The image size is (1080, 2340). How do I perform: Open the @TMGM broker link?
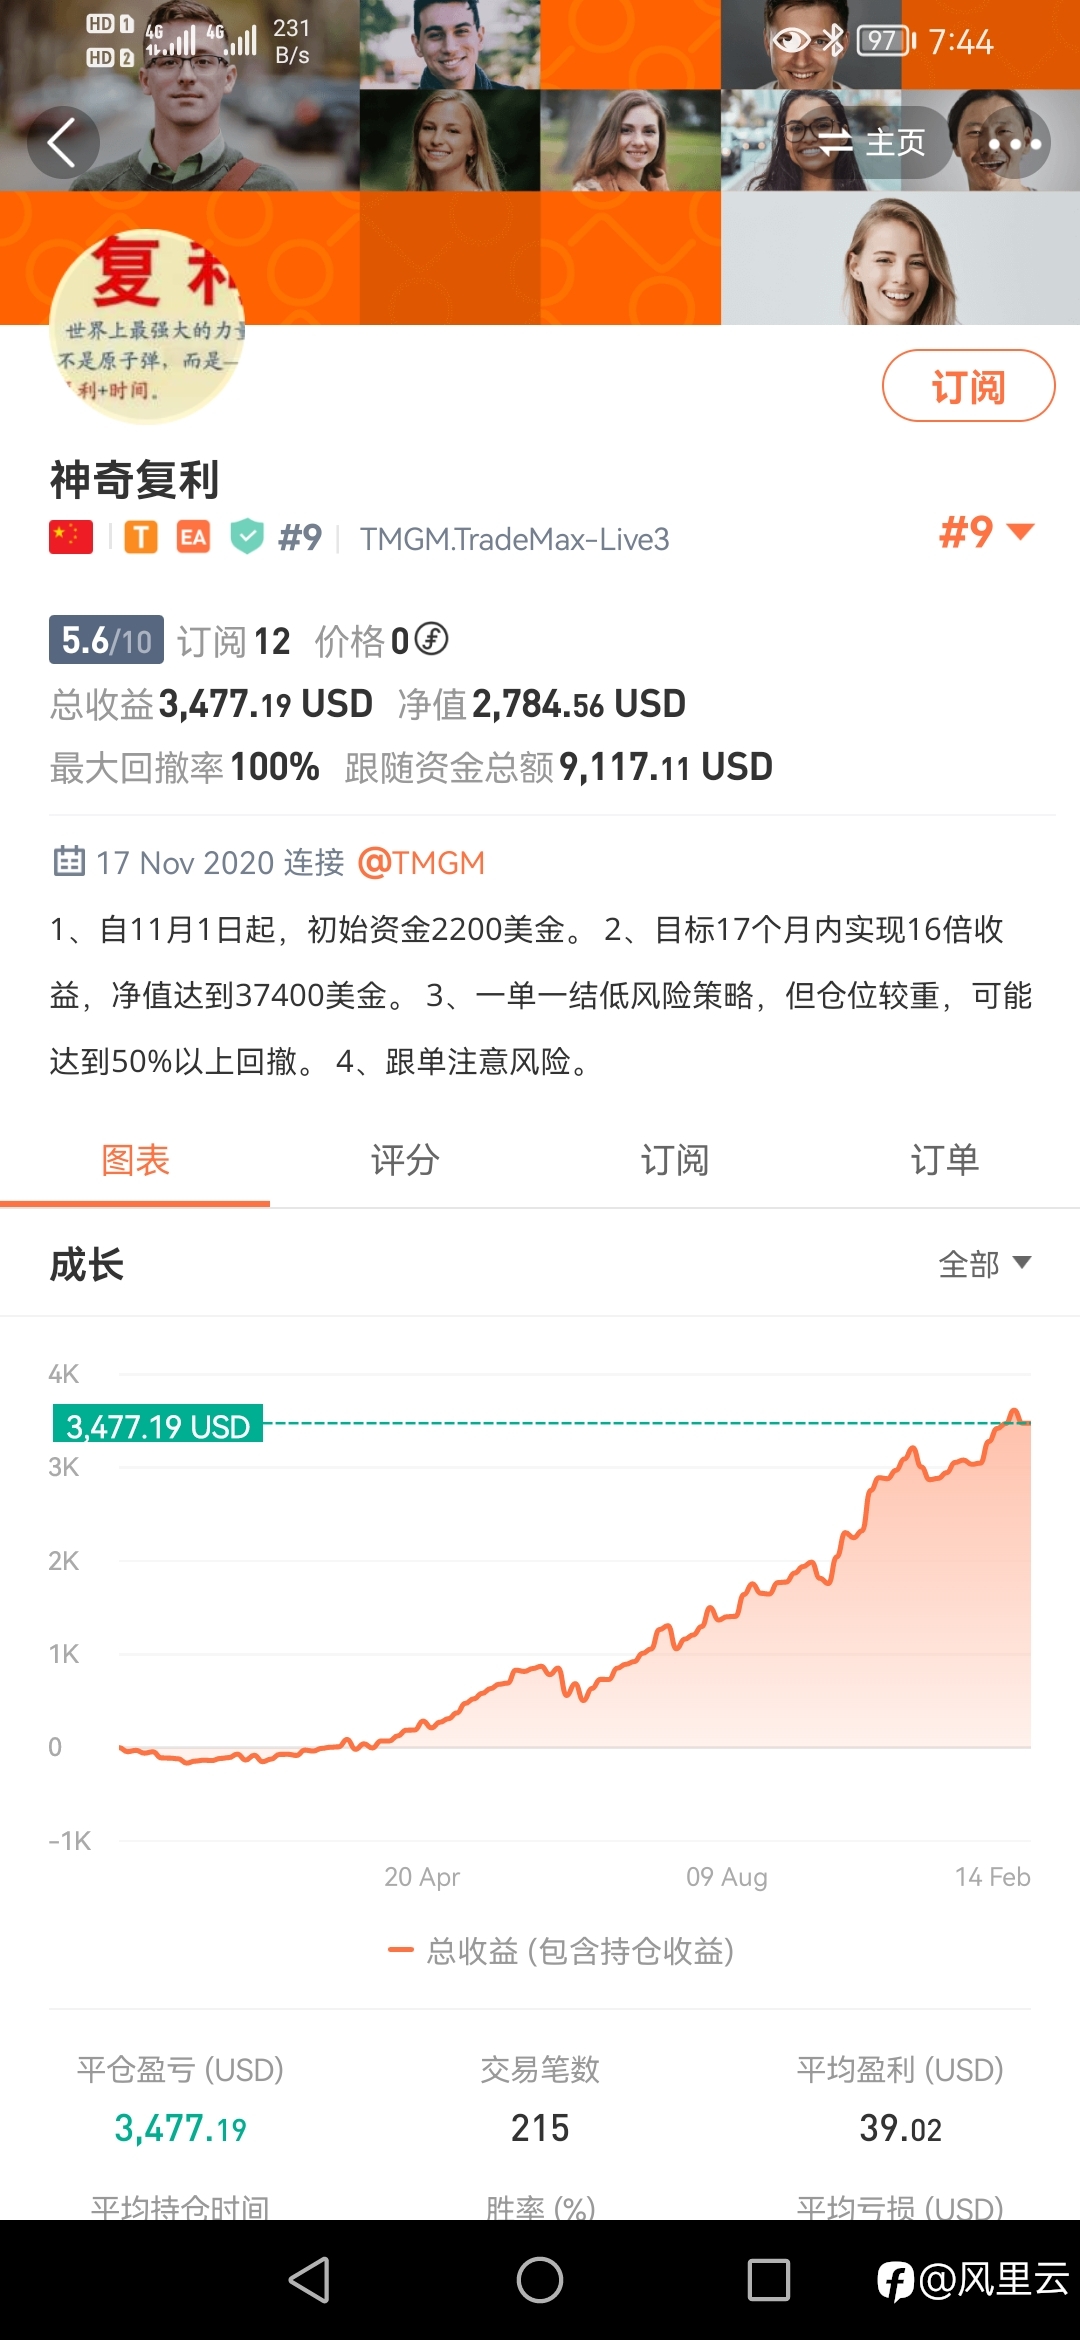[x=421, y=862]
